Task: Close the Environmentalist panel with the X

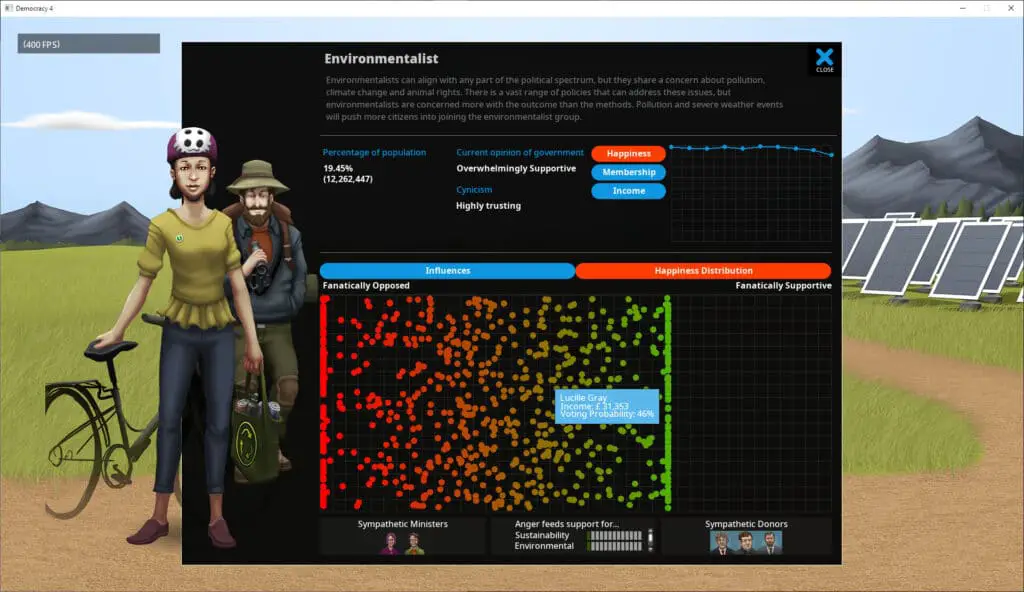Action: pos(824,59)
